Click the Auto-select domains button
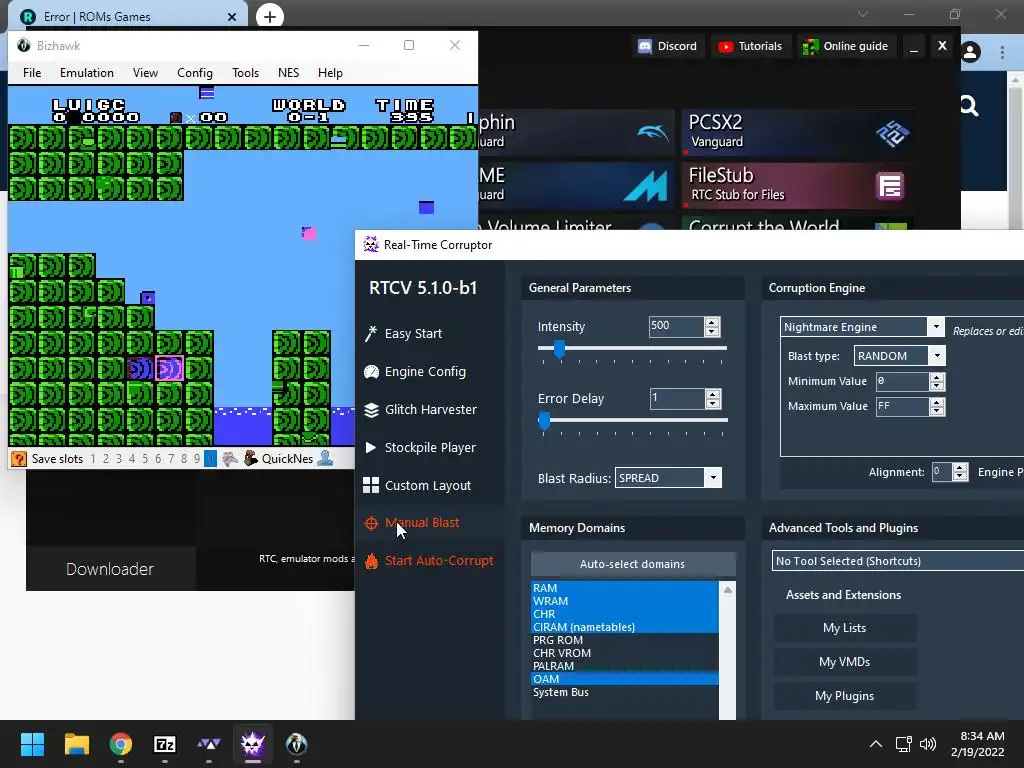Viewport: 1024px width, 768px height. click(632, 564)
